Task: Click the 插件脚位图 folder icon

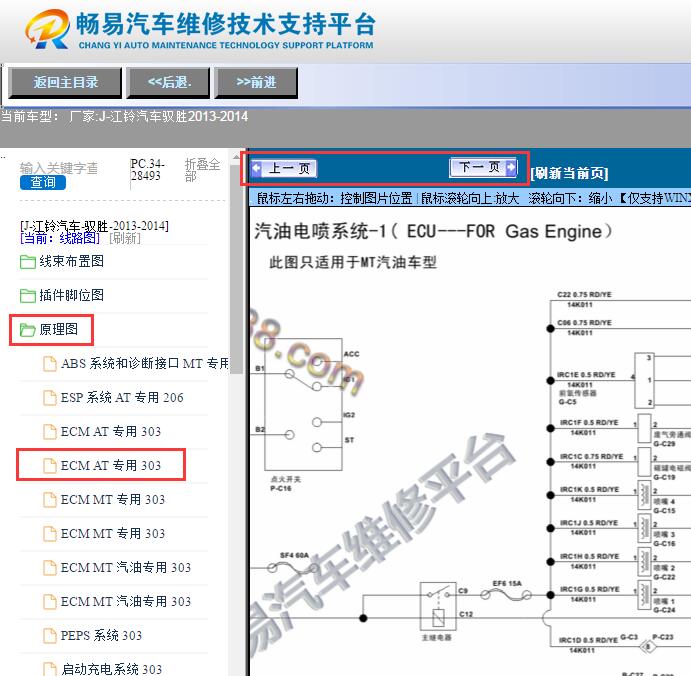Action: pyautogui.click(x=28, y=296)
